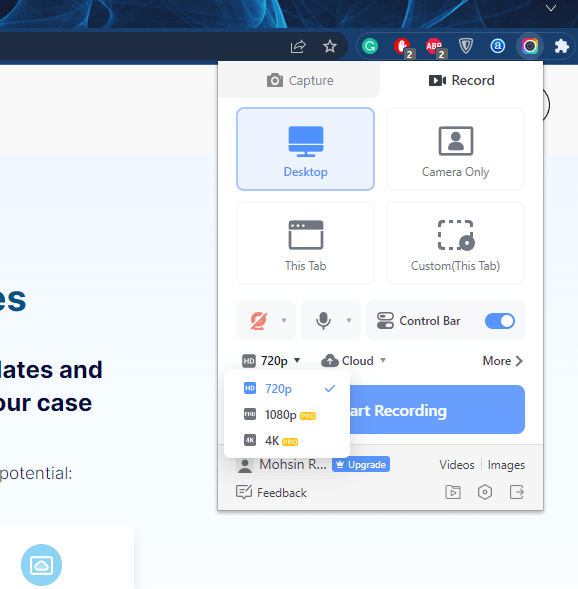578x589 pixels.
Task: Toggle the Control Bar switch
Action: pyautogui.click(x=500, y=321)
